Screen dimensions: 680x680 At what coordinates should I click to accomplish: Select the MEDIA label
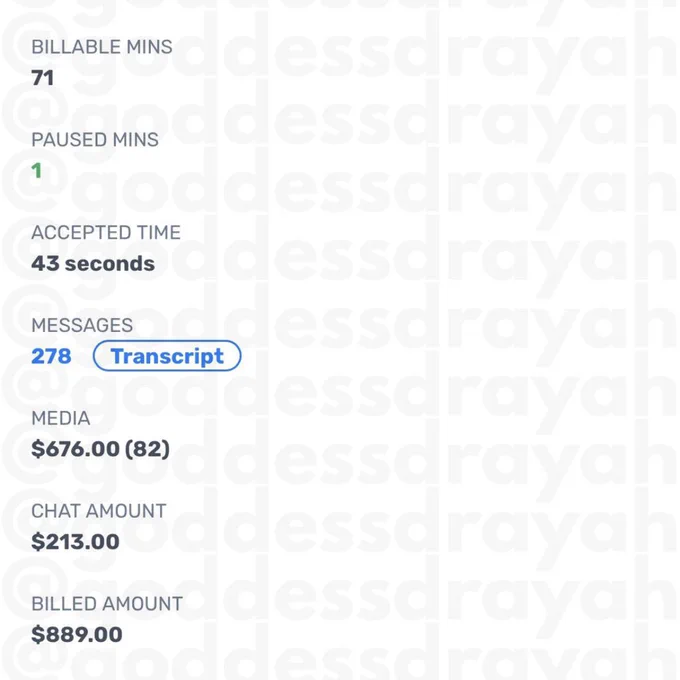(61, 418)
